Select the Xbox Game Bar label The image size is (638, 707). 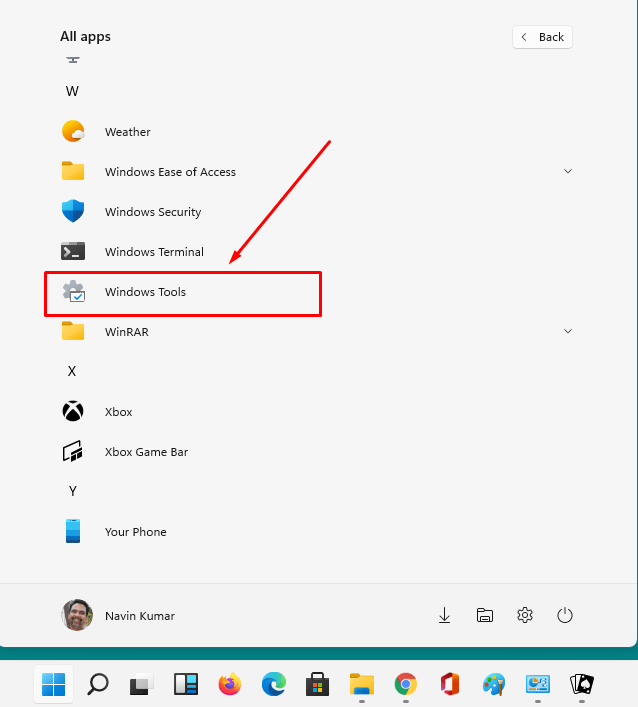[146, 452]
